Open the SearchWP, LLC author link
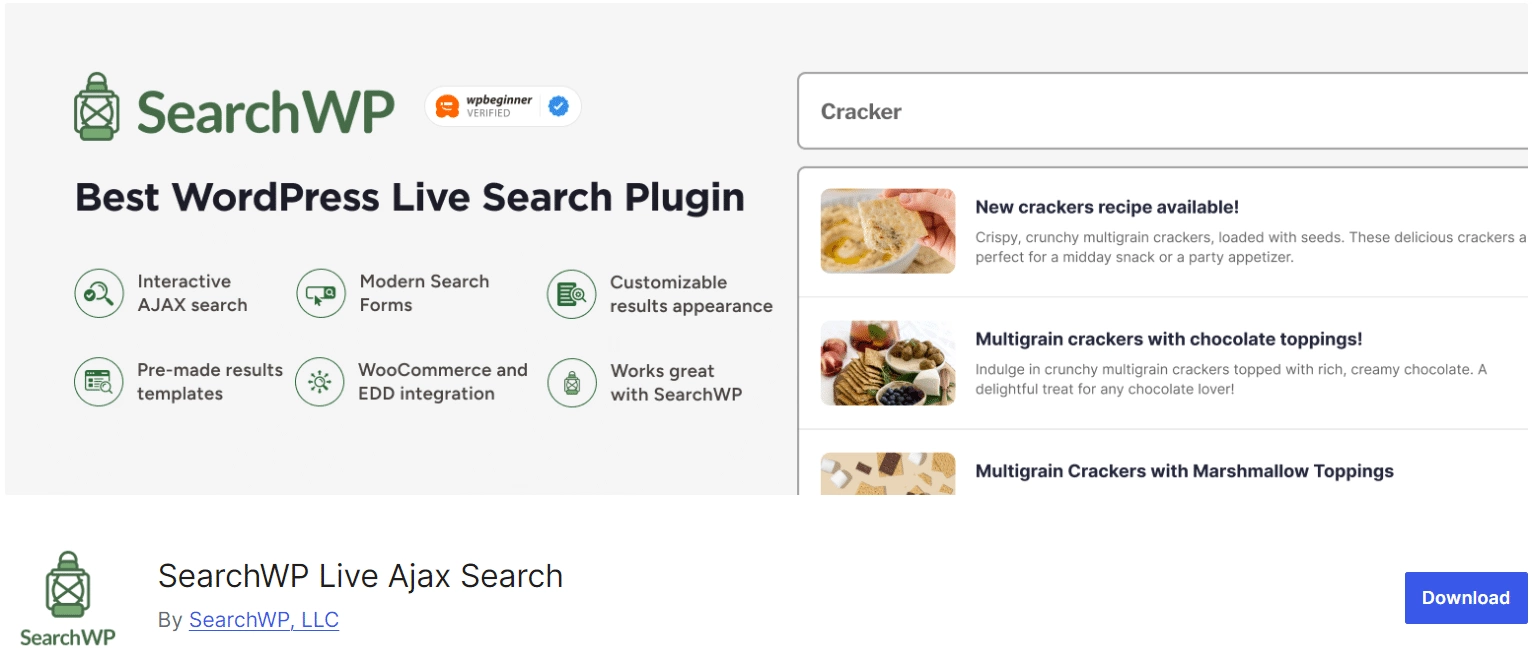The image size is (1533, 654). (x=263, y=620)
